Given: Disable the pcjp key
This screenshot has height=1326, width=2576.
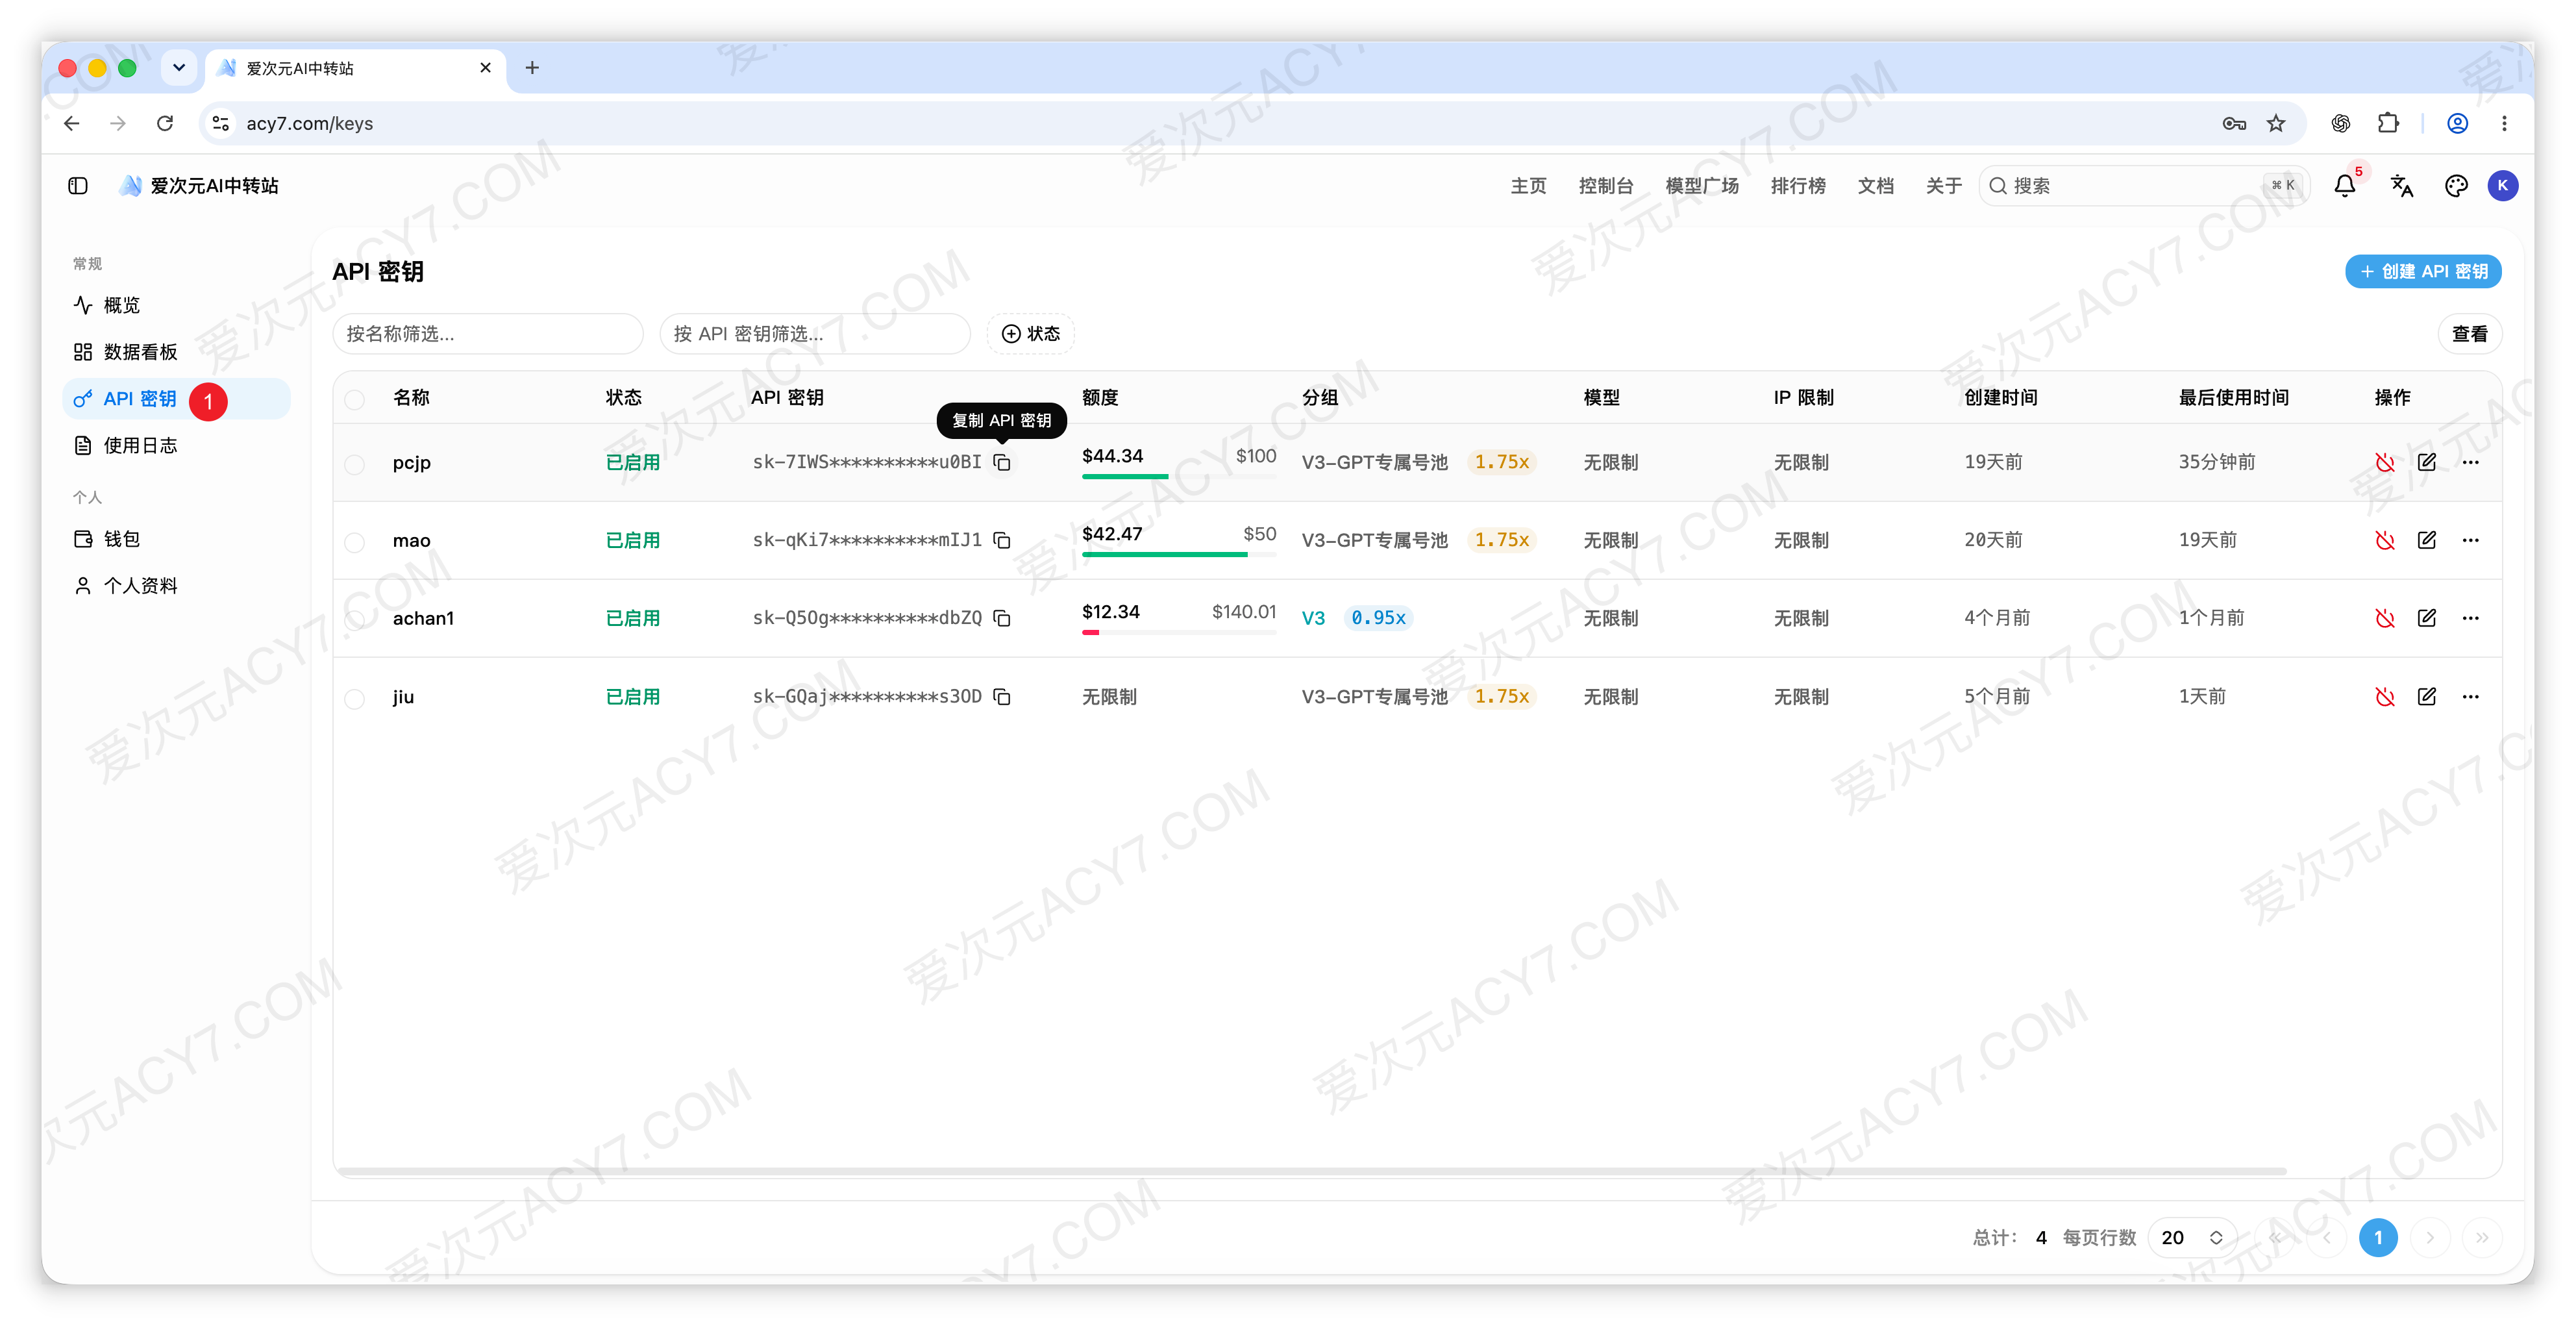Looking at the screenshot, I should pyautogui.click(x=2385, y=462).
